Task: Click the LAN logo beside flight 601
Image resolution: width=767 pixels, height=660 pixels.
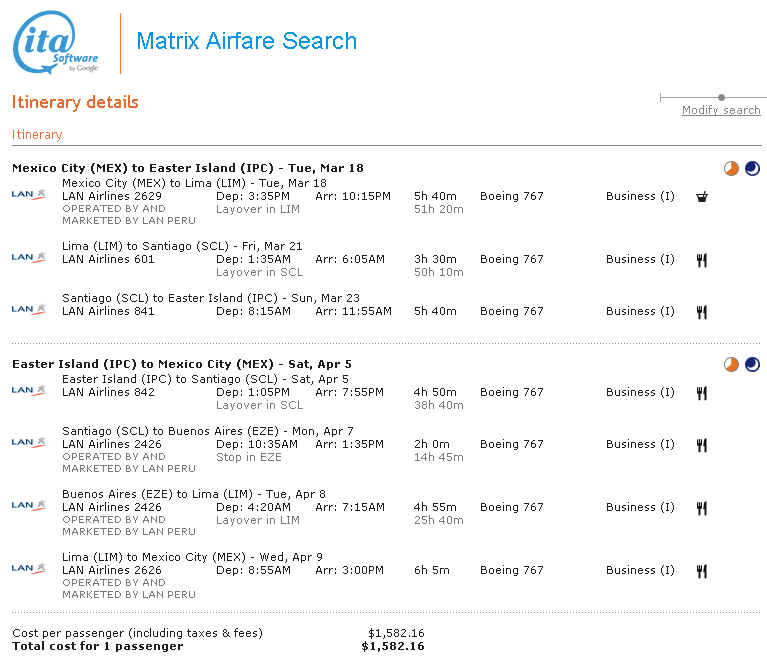Action: pos(29,257)
